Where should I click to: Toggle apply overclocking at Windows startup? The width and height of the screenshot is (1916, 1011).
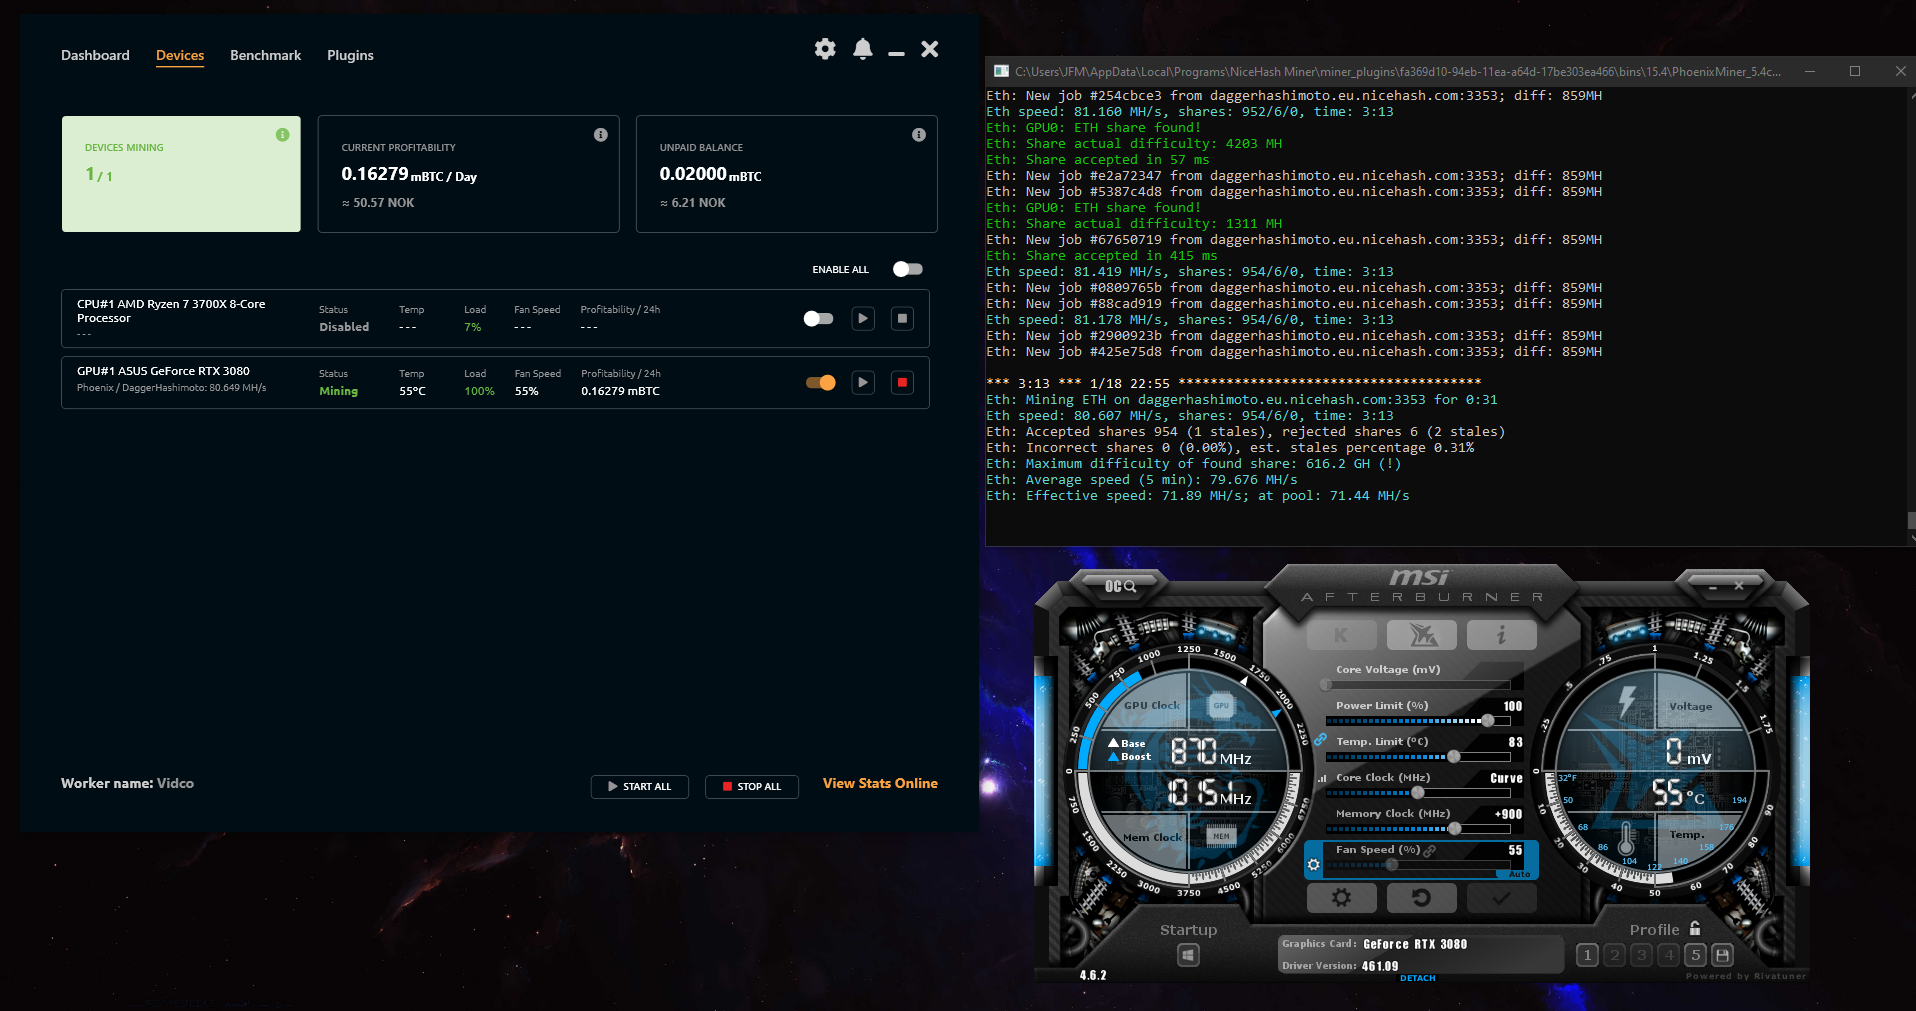point(1188,955)
